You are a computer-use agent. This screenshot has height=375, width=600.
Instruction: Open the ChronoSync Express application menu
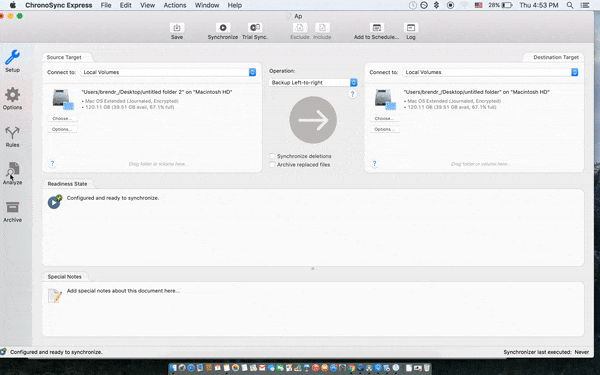point(59,5)
